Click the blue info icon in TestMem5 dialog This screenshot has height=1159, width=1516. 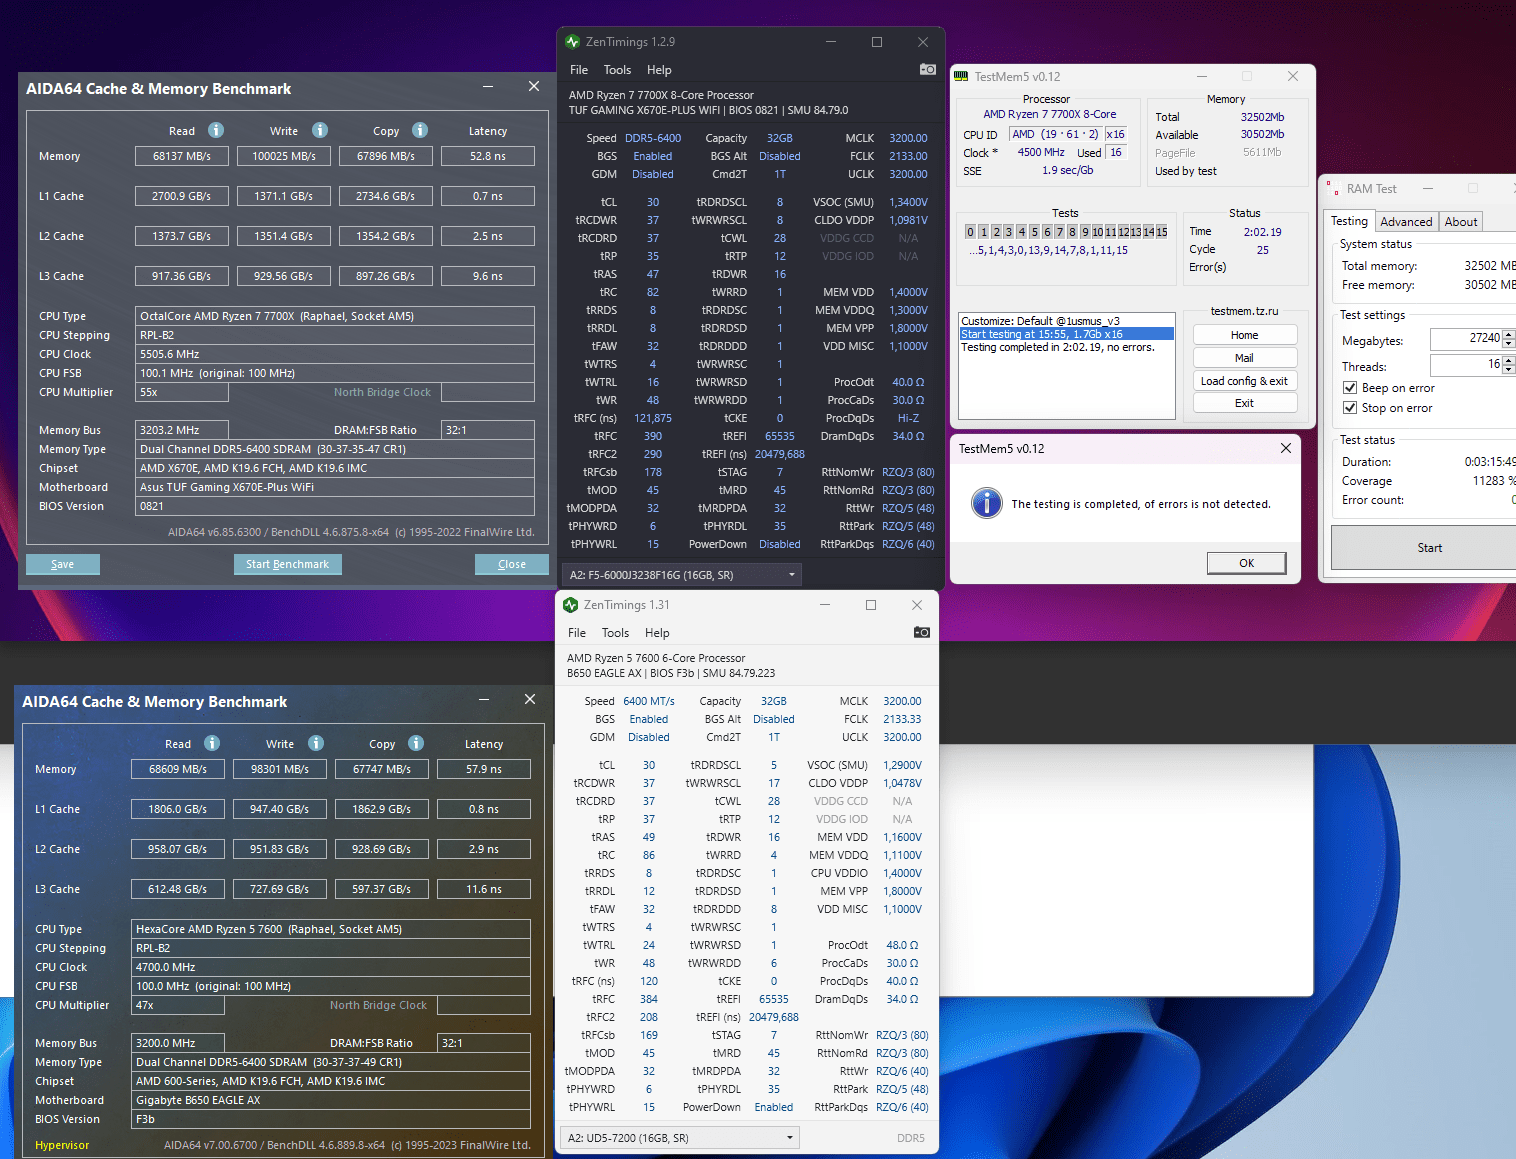pyautogui.click(x=986, y=503)
